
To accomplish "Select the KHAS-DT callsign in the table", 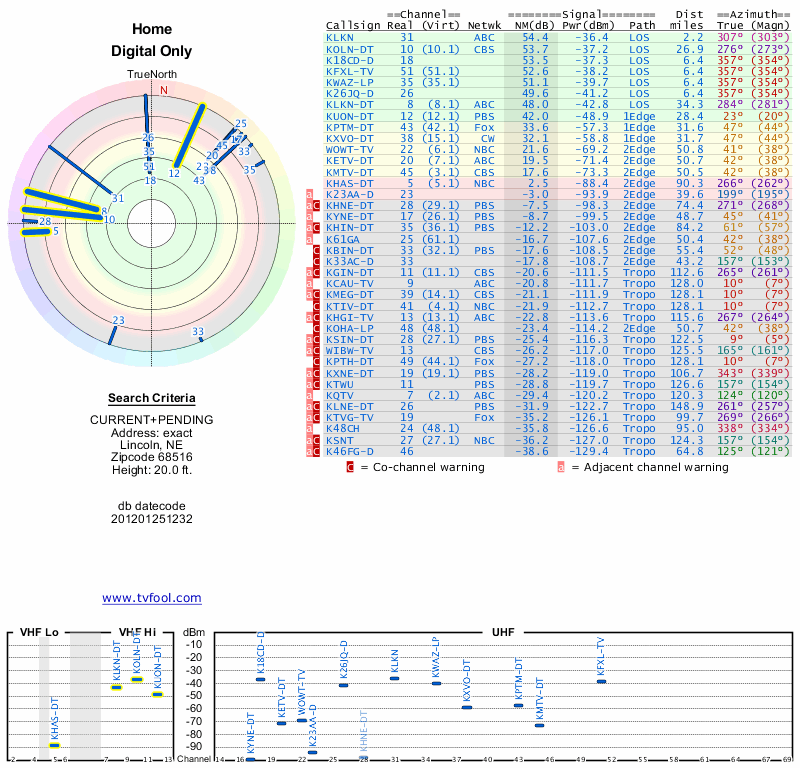I will pos(350,183).
